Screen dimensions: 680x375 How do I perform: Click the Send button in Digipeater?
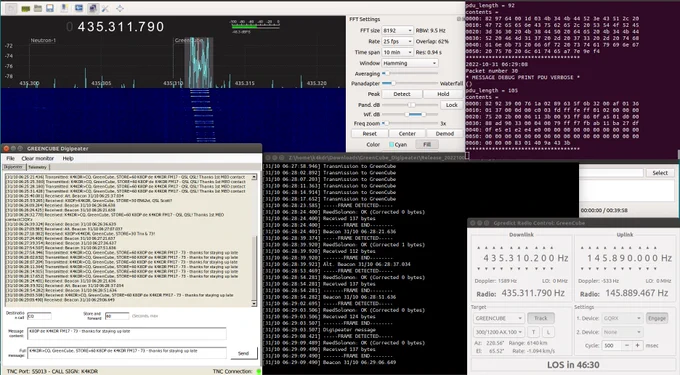pyautogui.click(x=243, y=353)
